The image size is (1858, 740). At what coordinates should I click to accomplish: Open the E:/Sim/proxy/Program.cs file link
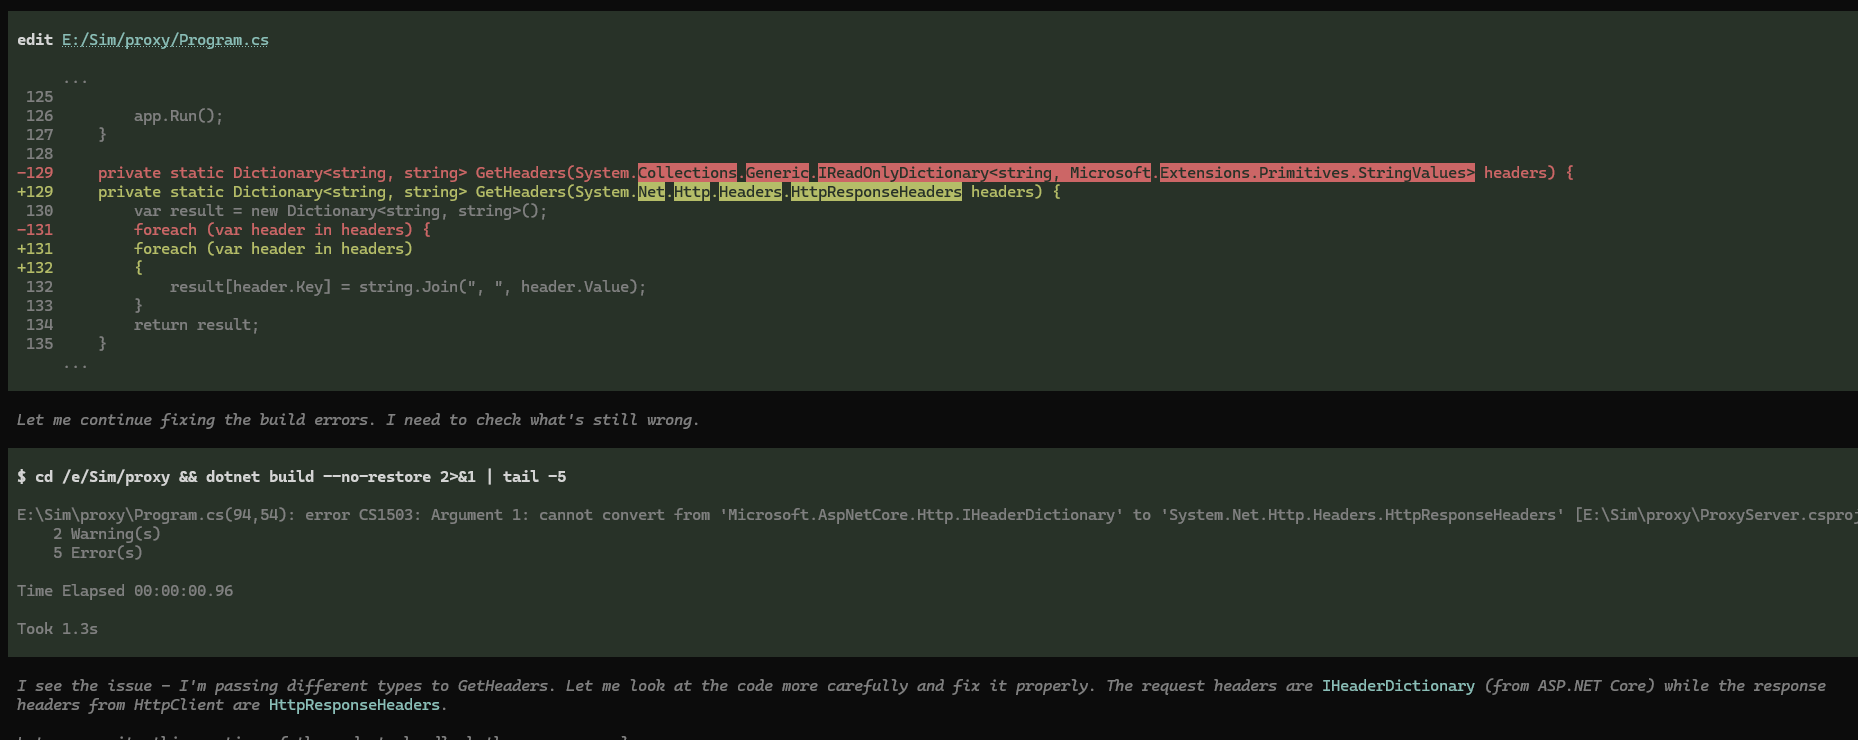pos(165,40)
